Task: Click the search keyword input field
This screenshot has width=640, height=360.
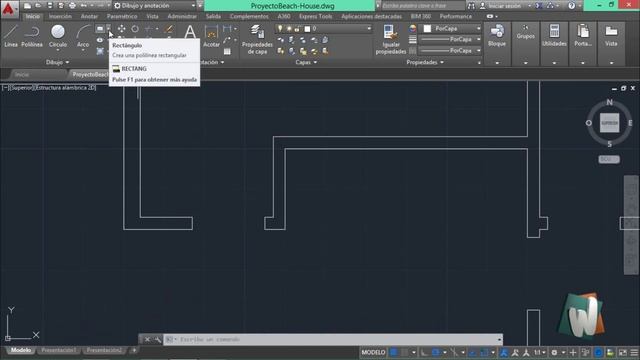Action: click(423, 6)
